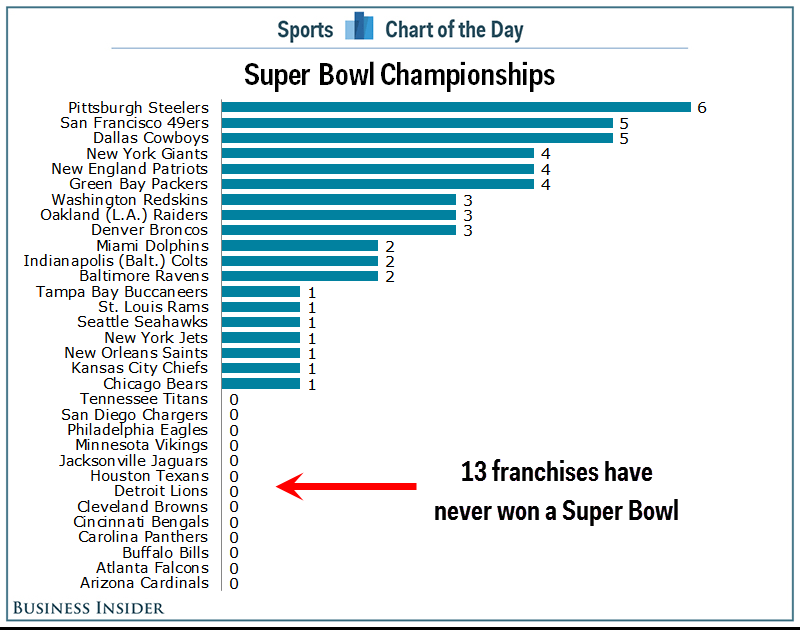This screenshot has width=800, height=630.
Task: Click the 13 franchises annotation text
Action: pos(556,491)
